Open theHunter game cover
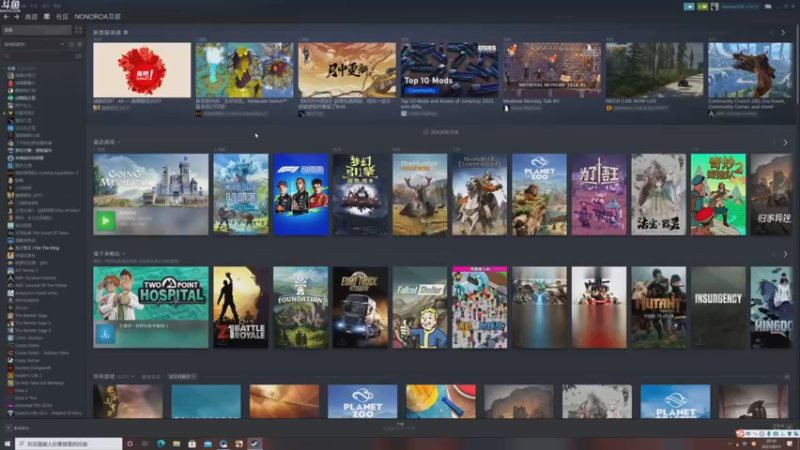 coord(420,194)
